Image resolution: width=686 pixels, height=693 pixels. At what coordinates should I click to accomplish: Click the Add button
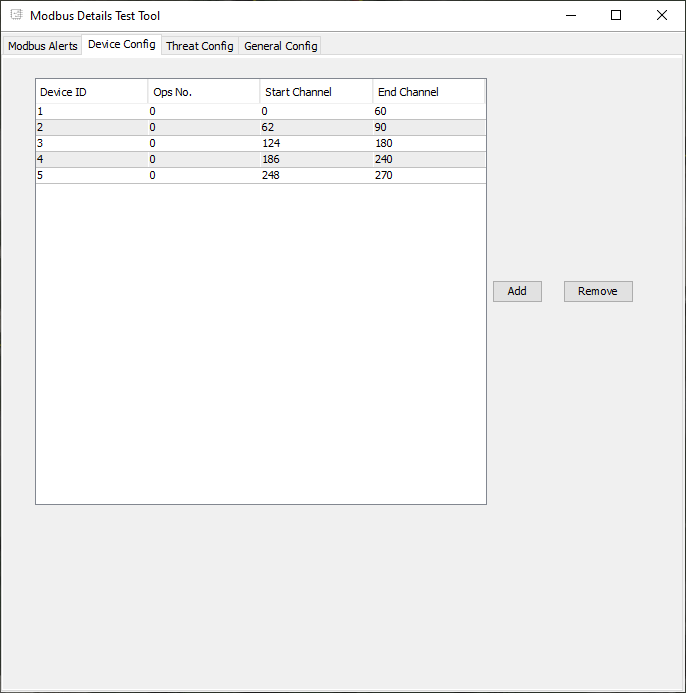point(517,291)
